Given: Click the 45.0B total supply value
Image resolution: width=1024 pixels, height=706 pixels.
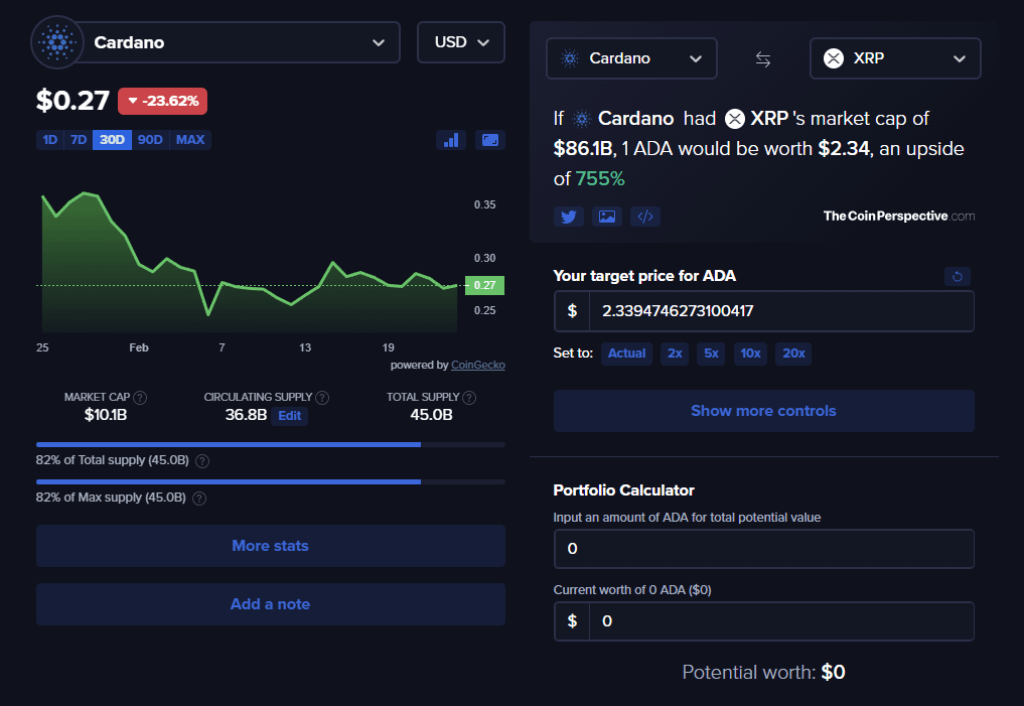Looking at the screenshot, I should pyautogui.click(x=431, y=415).
